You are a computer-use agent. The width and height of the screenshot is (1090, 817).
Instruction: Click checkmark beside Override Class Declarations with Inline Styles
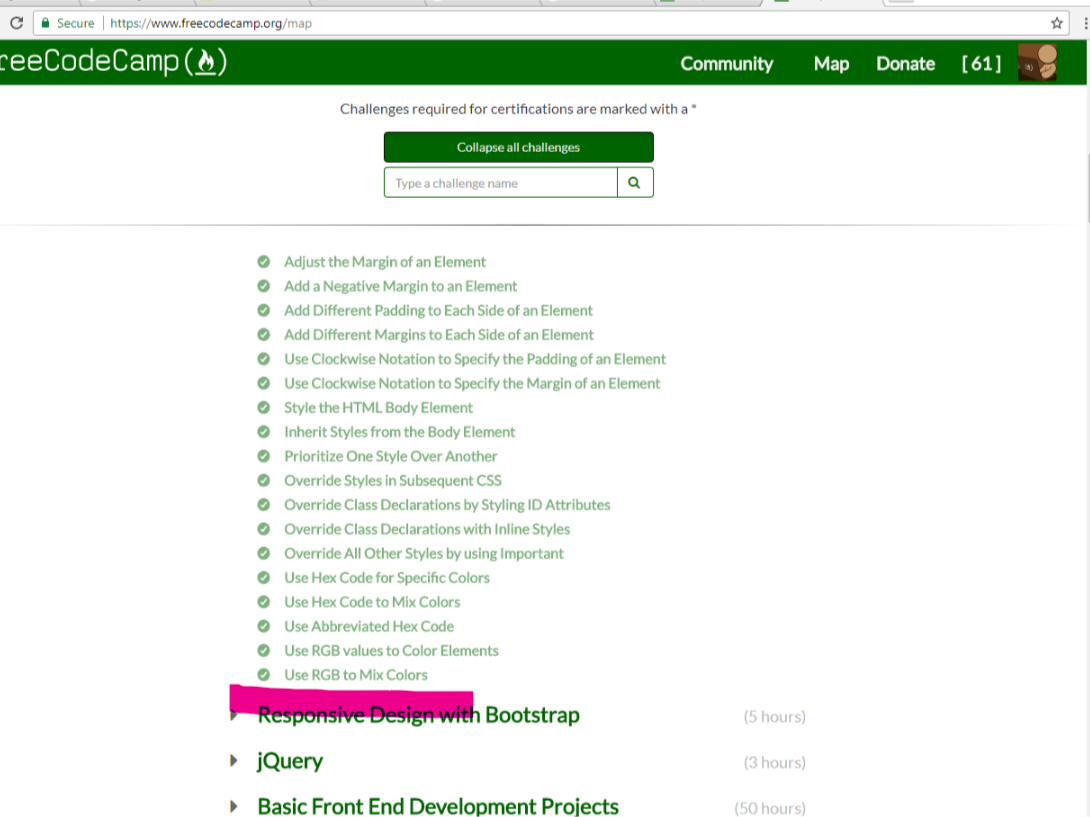263,529
